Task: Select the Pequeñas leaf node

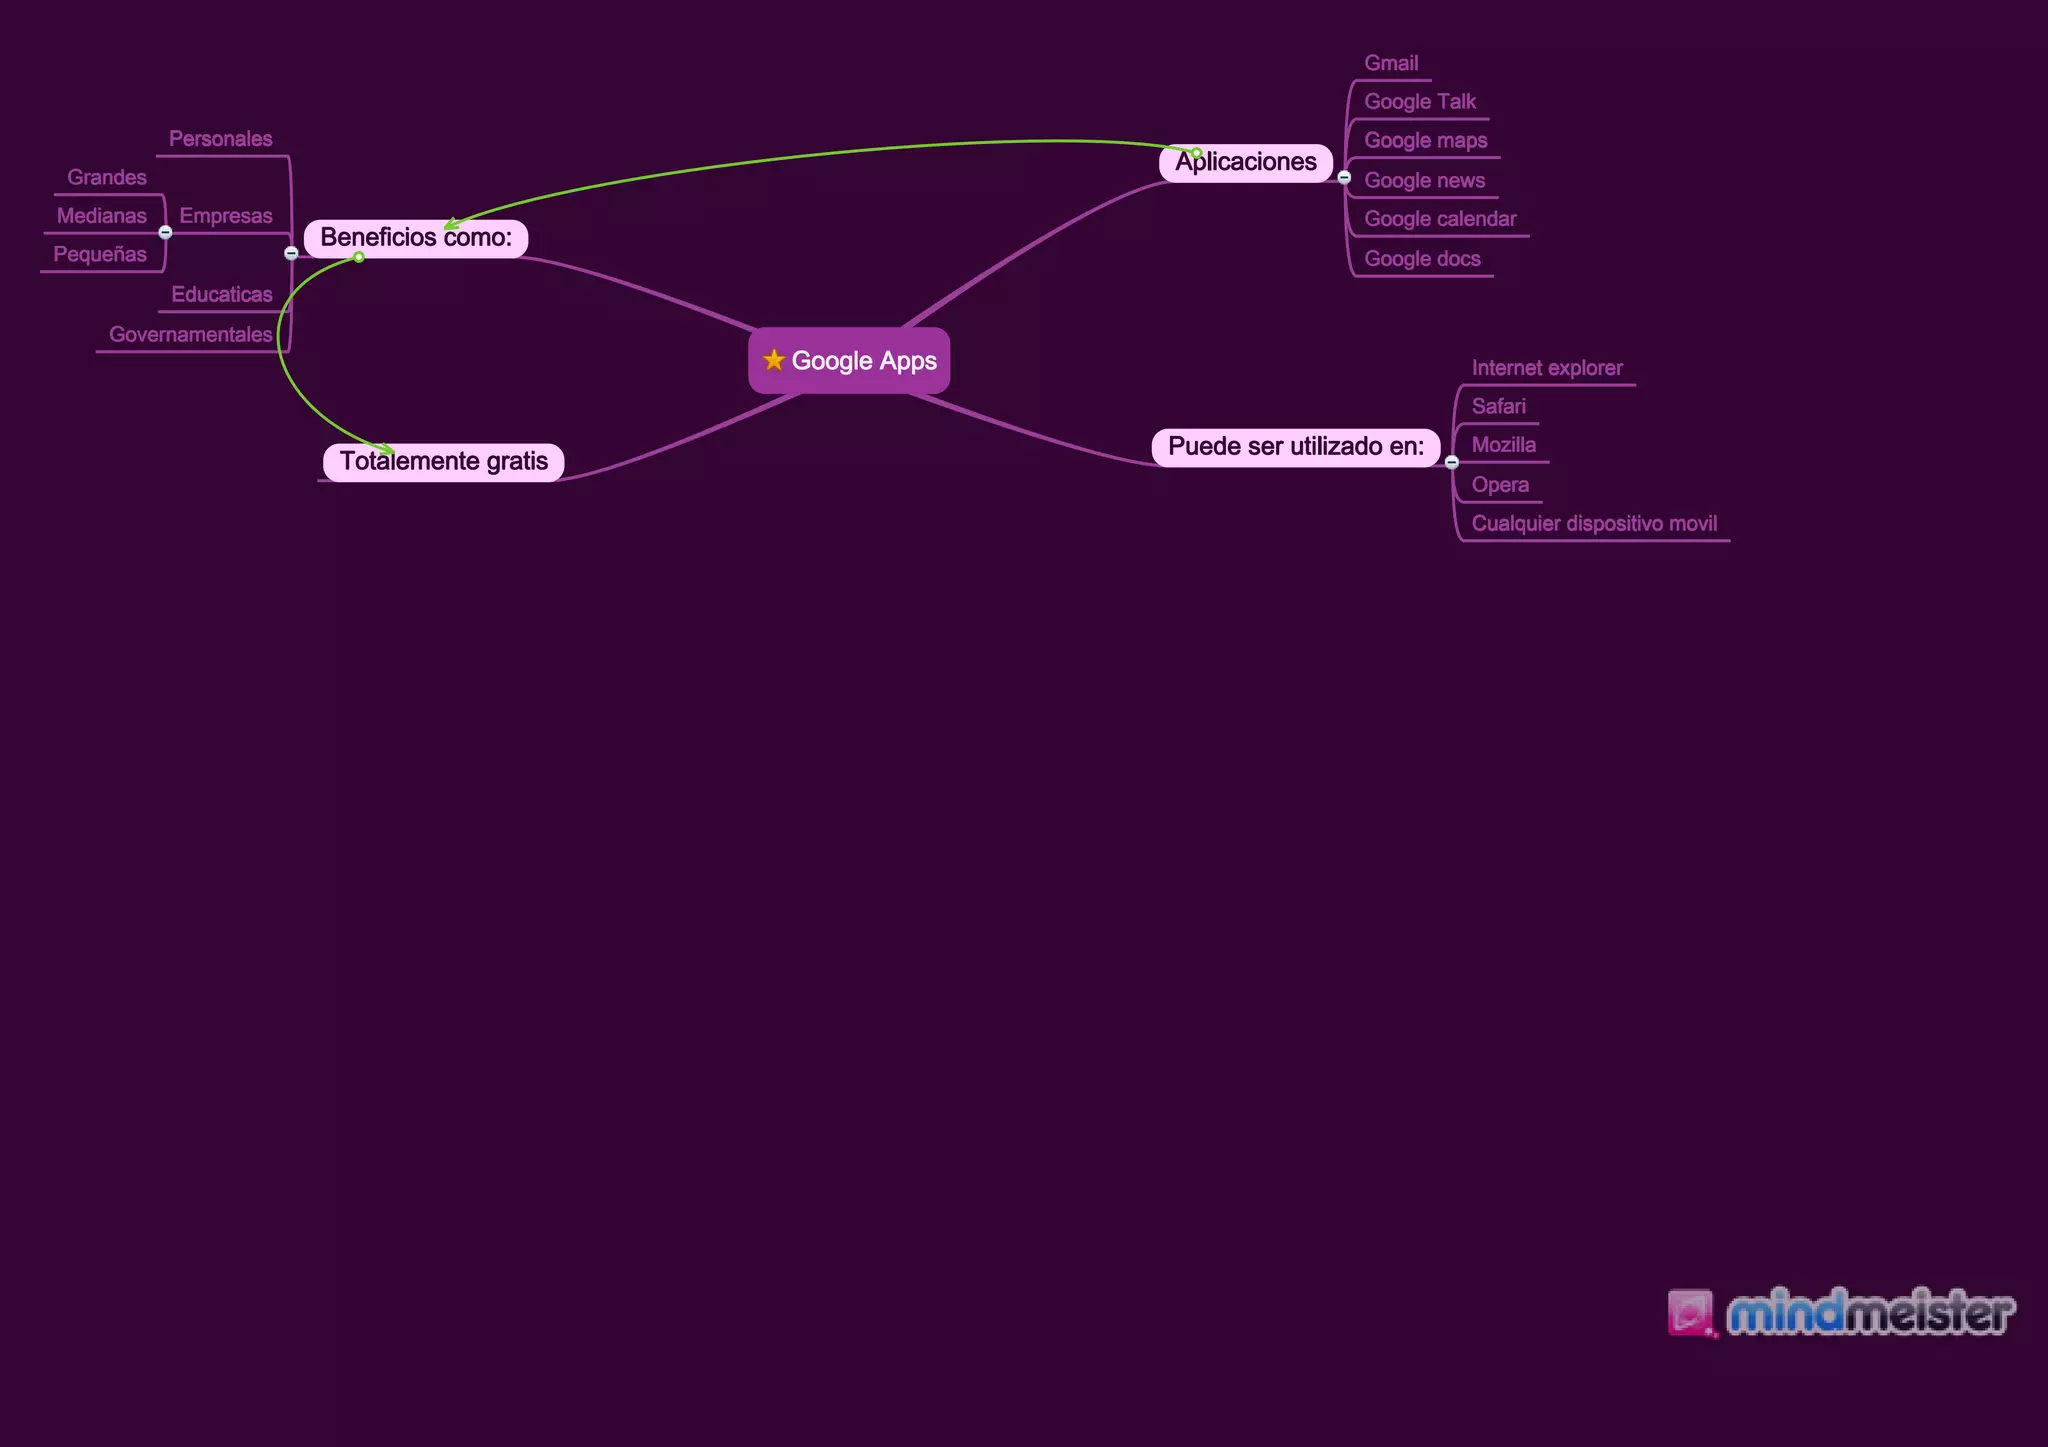Action: click(100, 255)
